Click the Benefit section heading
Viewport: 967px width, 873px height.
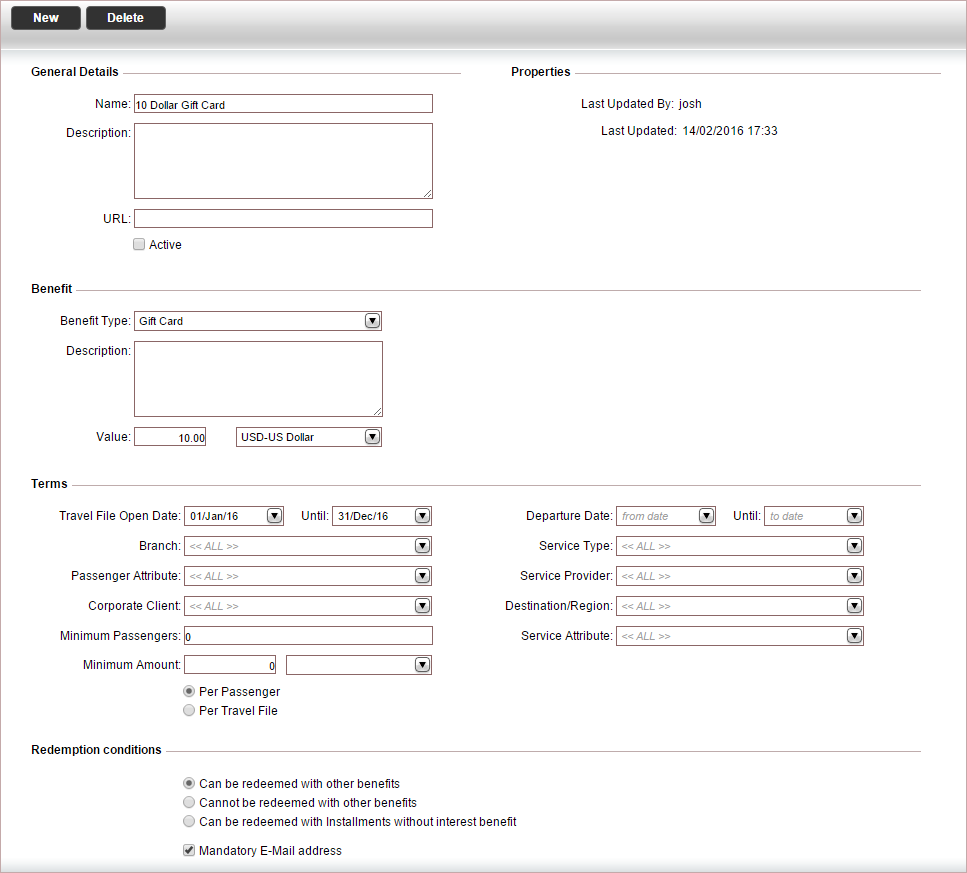[x=52, y=289]
